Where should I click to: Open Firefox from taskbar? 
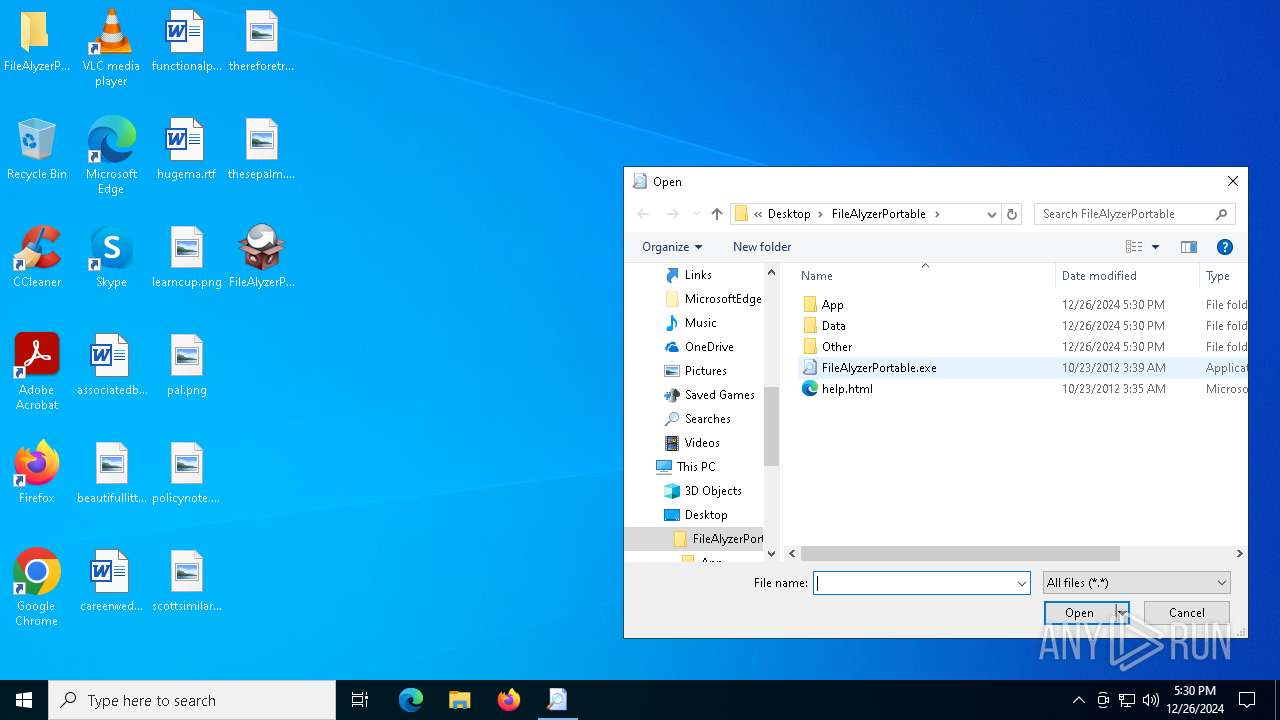pos(509,700)
